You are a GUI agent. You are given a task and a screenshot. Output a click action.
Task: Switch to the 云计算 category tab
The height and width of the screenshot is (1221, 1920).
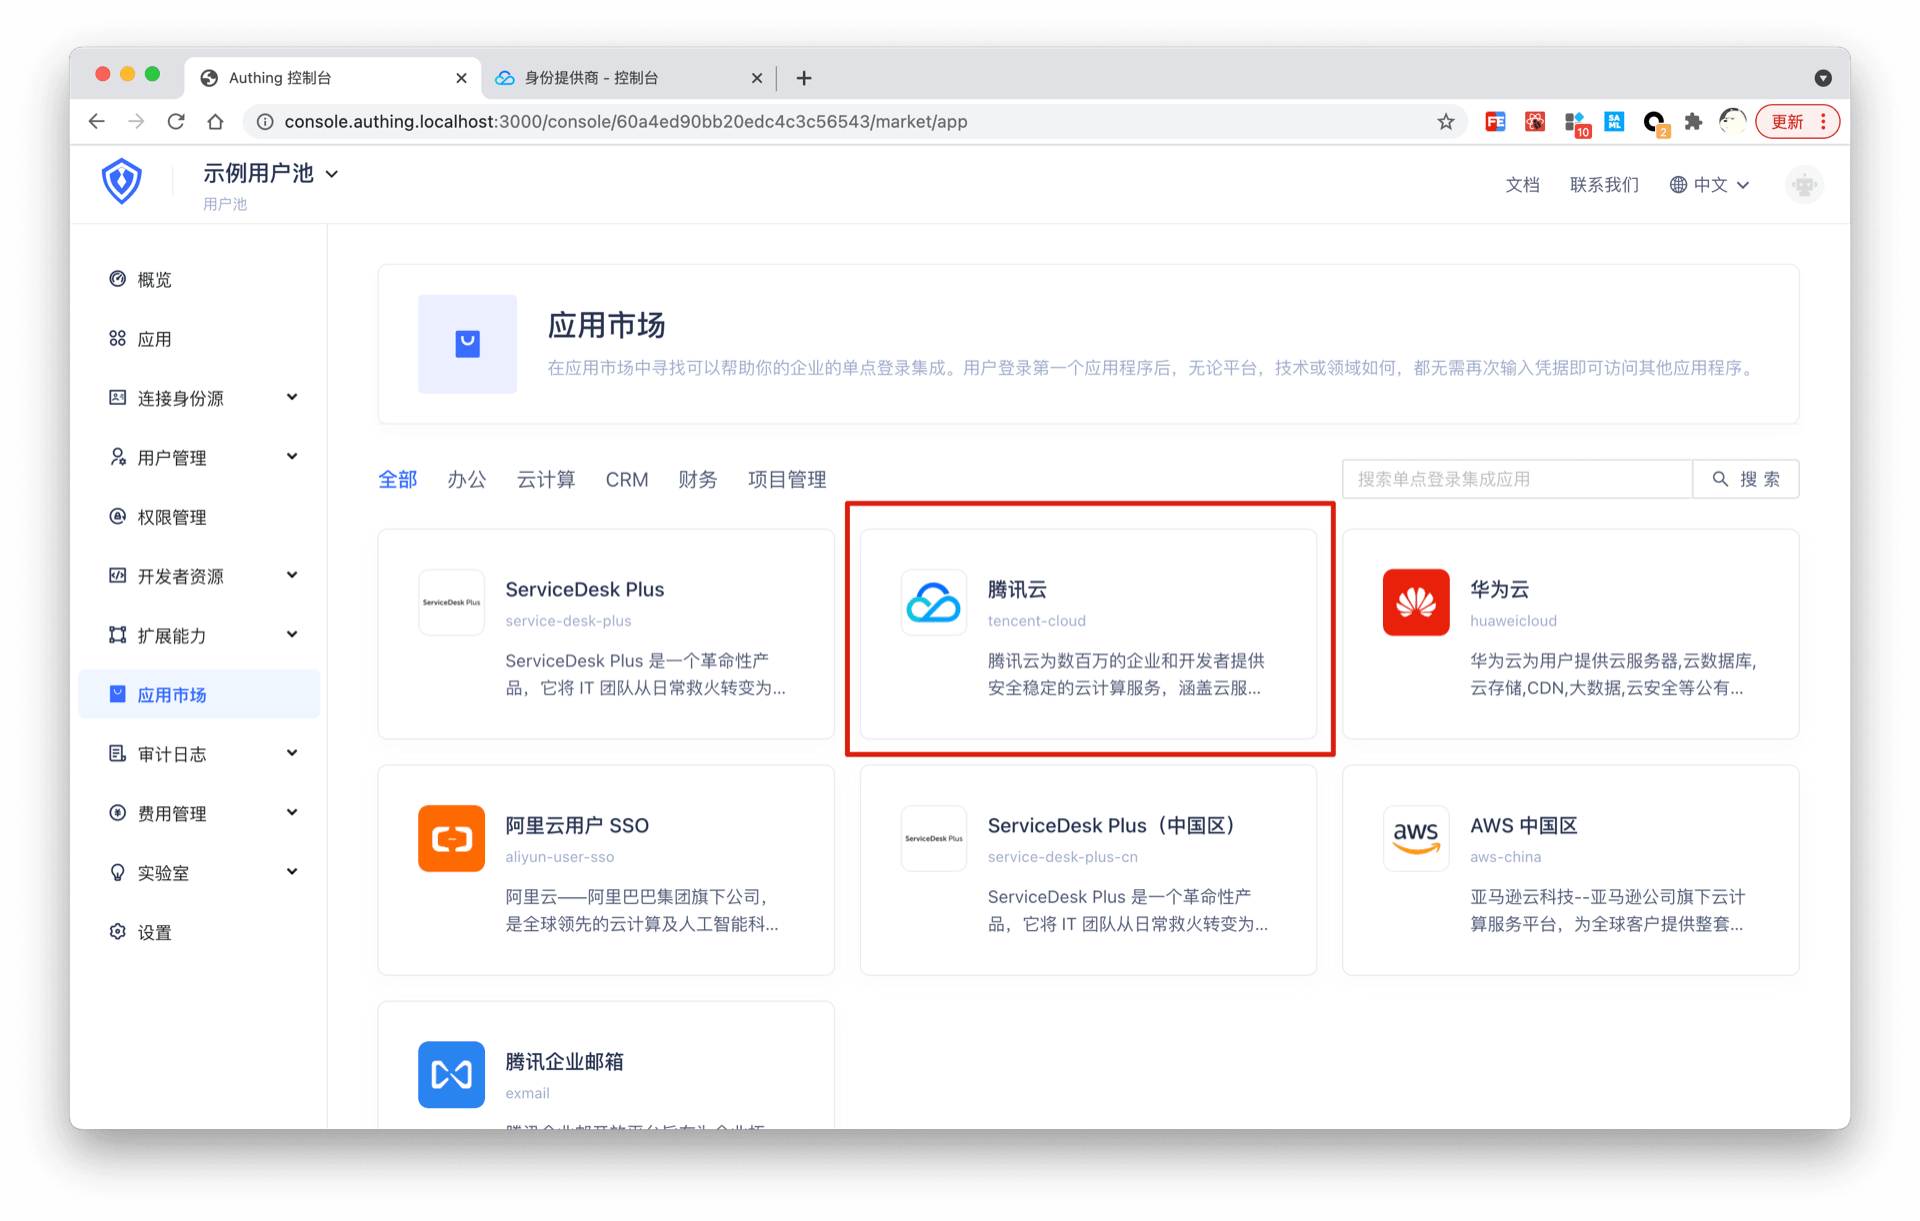pyautogui.click(x=545, y=480)
